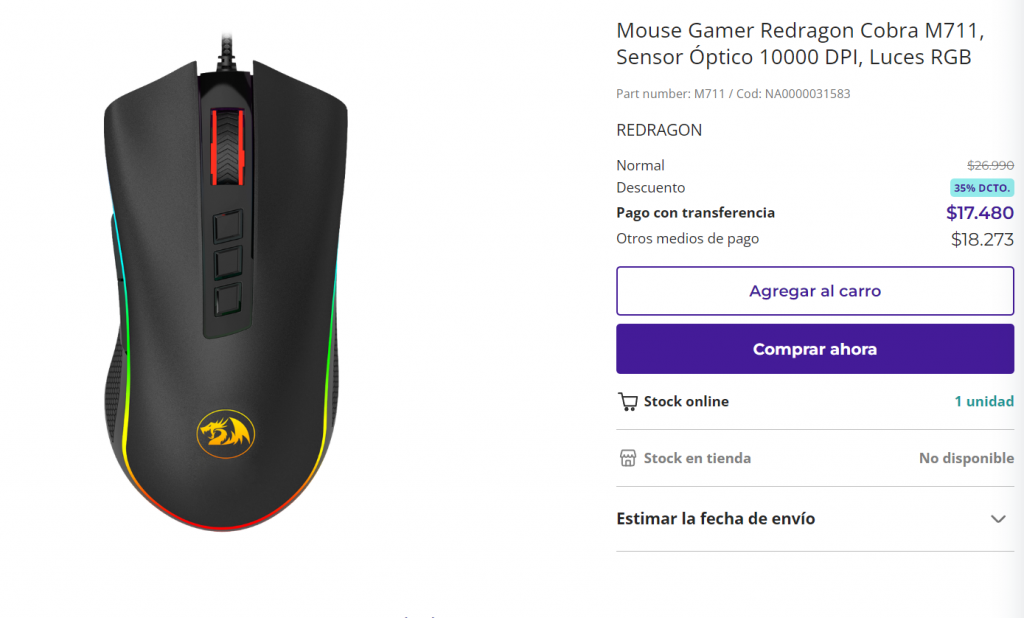Click the 35% DCTO discount badge
This screenshot has width=1024, height=618.
click(982, 188)
